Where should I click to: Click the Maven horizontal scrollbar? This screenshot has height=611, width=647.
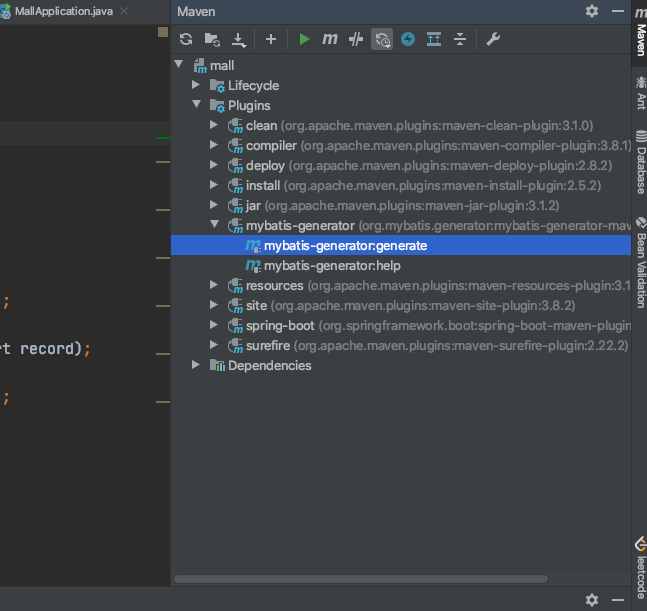tap(361, 579)
